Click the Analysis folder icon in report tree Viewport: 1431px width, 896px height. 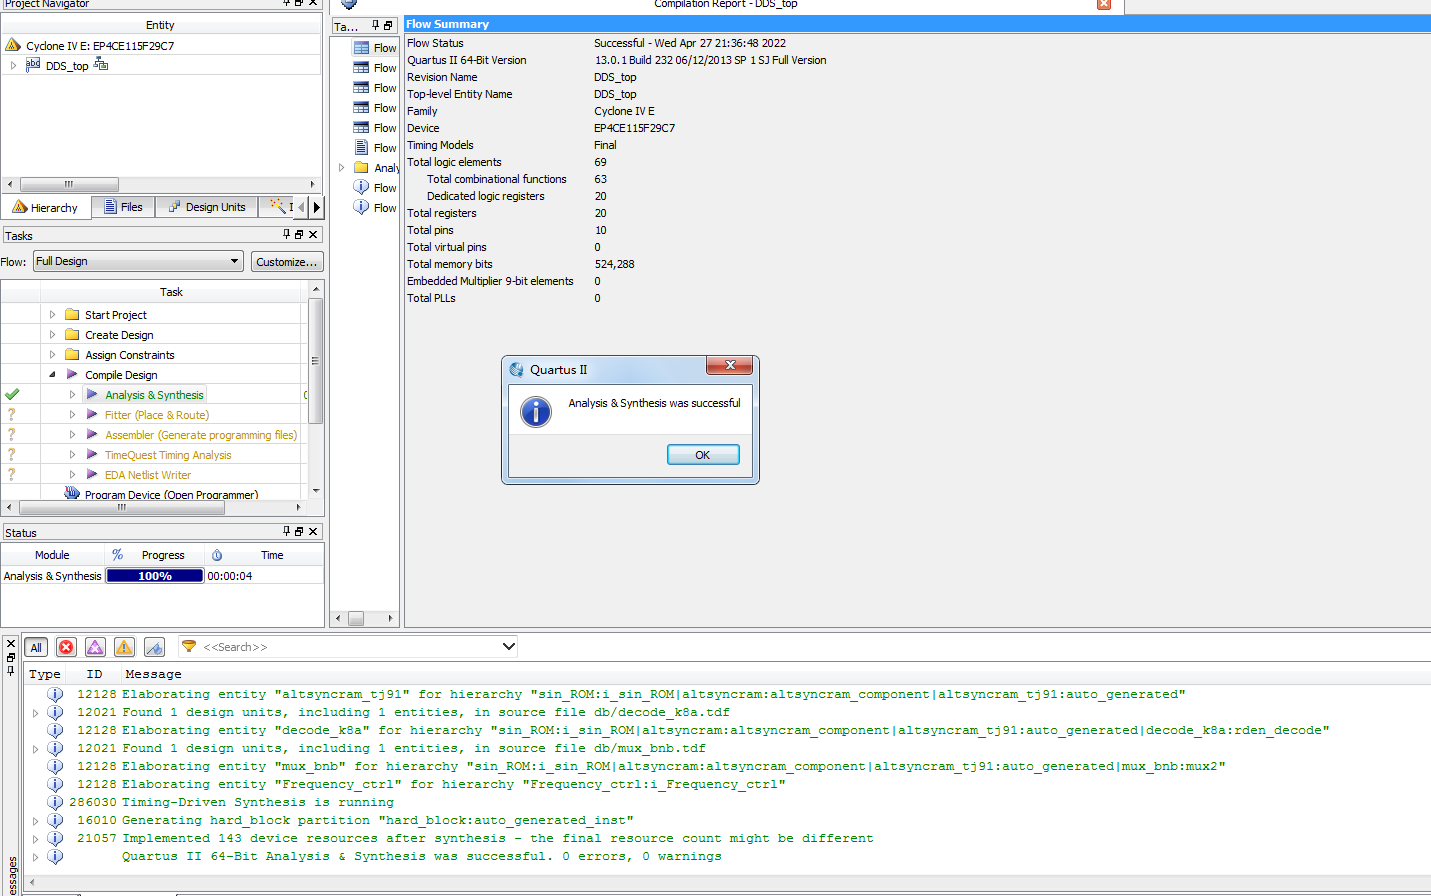[361, 168]
